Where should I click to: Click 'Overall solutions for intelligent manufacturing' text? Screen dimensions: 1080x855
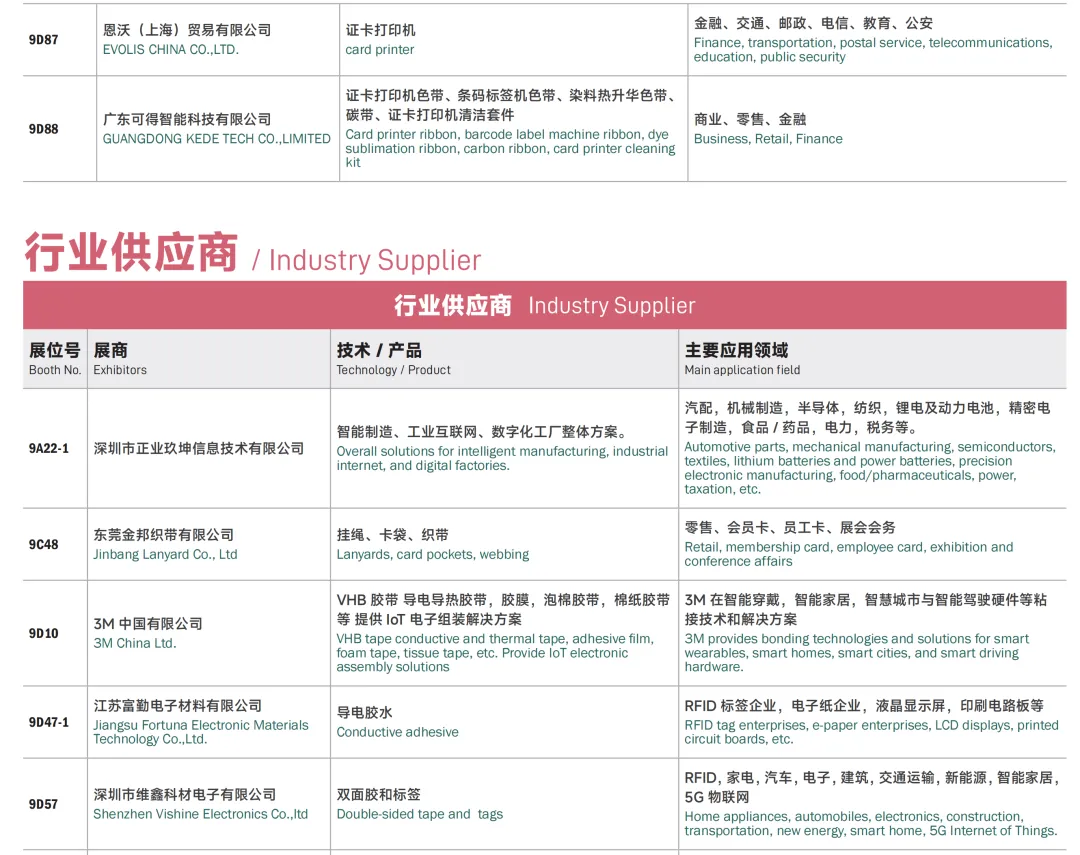tap(502, 458)
